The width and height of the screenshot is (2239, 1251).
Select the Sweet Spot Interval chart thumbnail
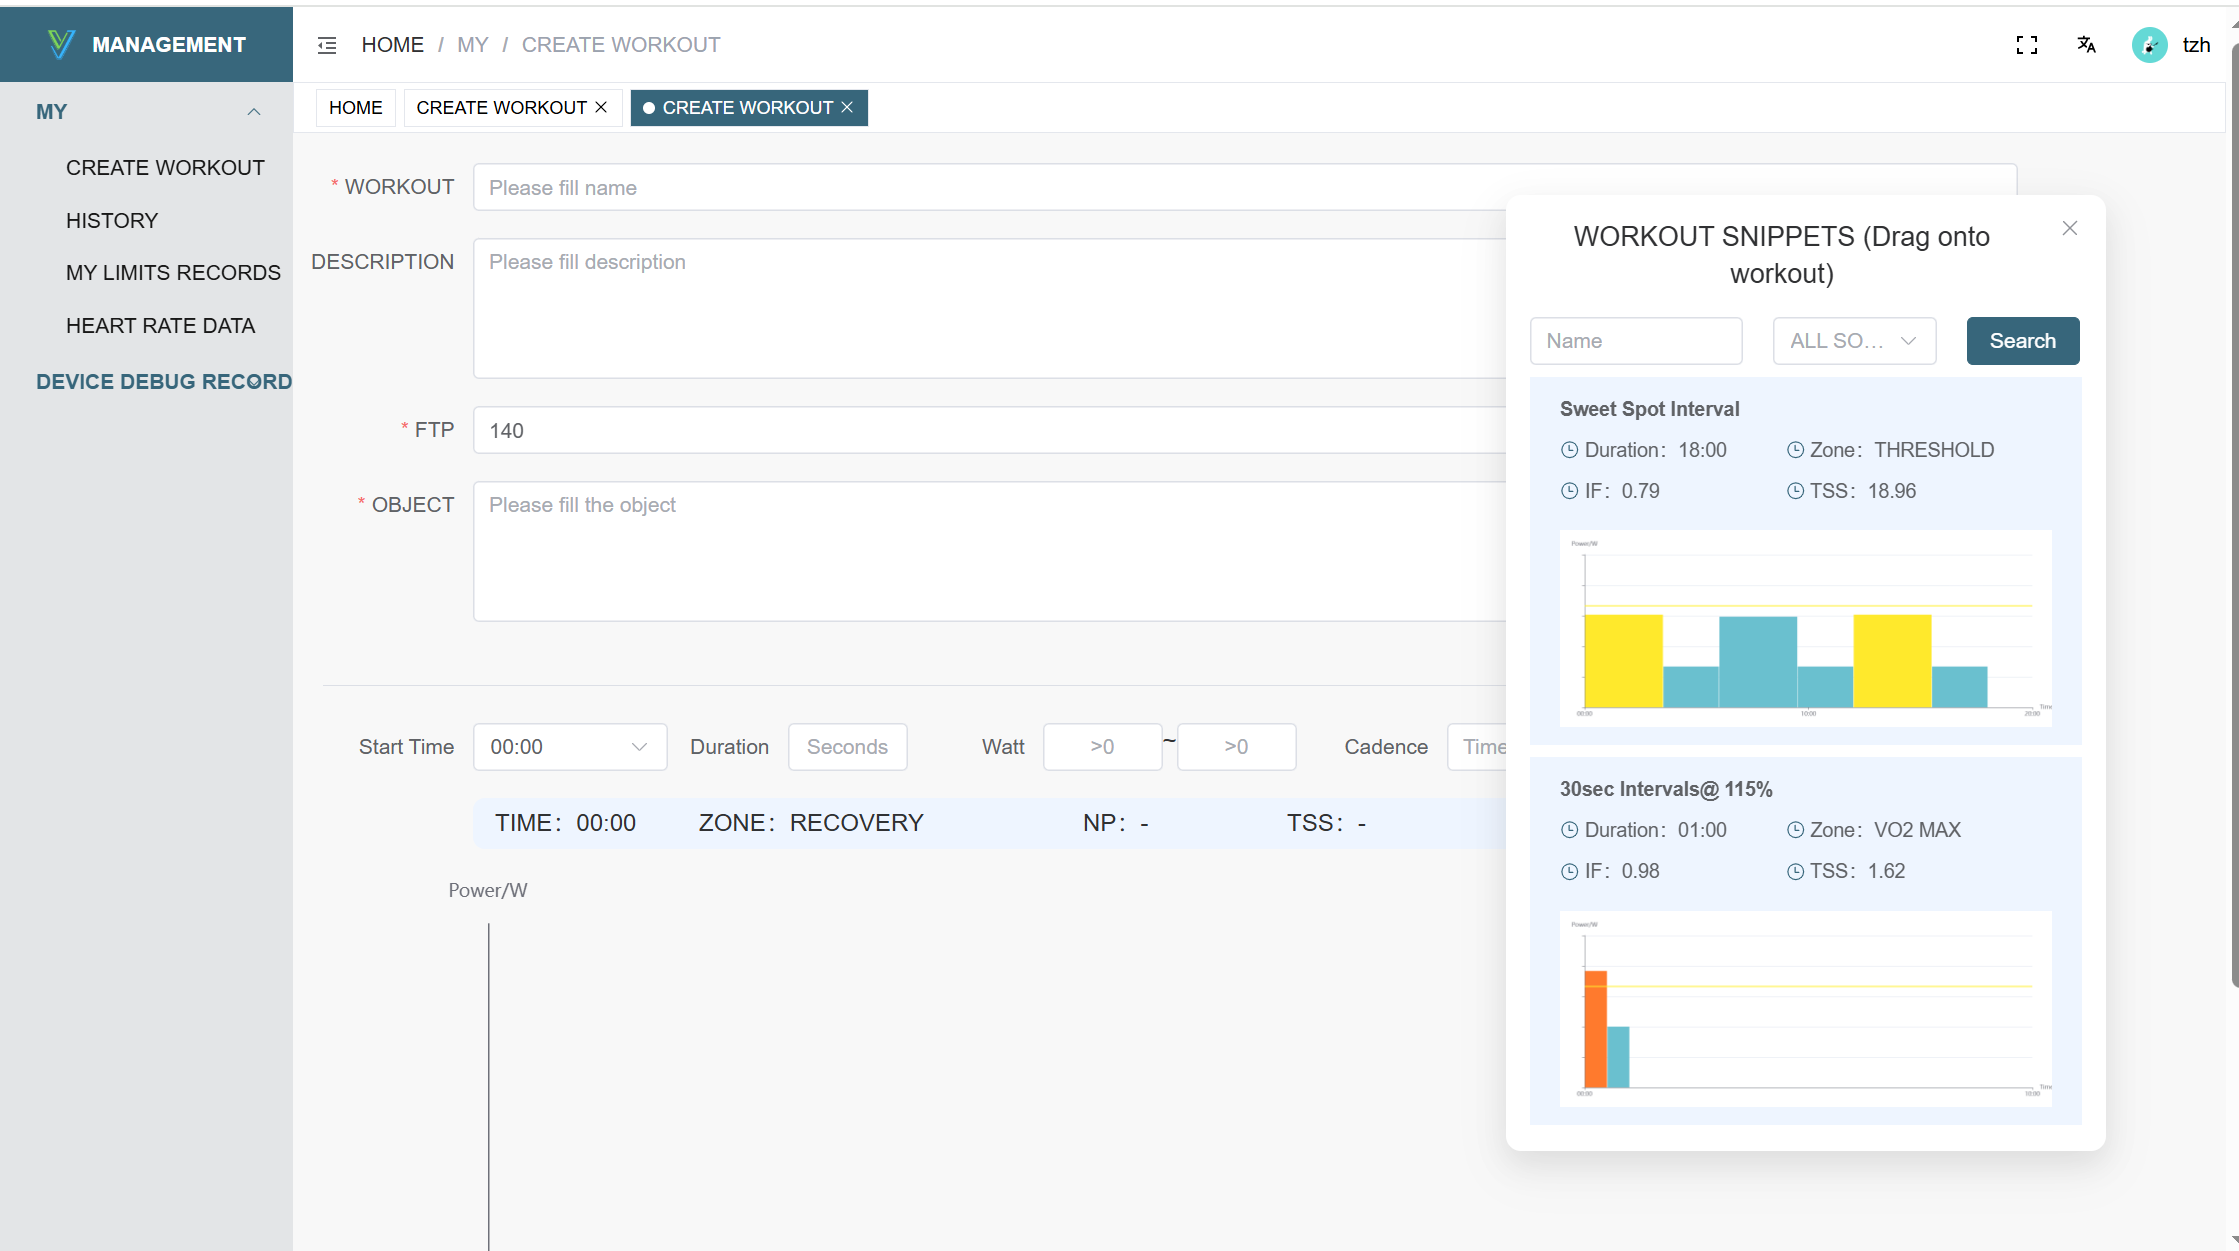tap(1805, 628)
